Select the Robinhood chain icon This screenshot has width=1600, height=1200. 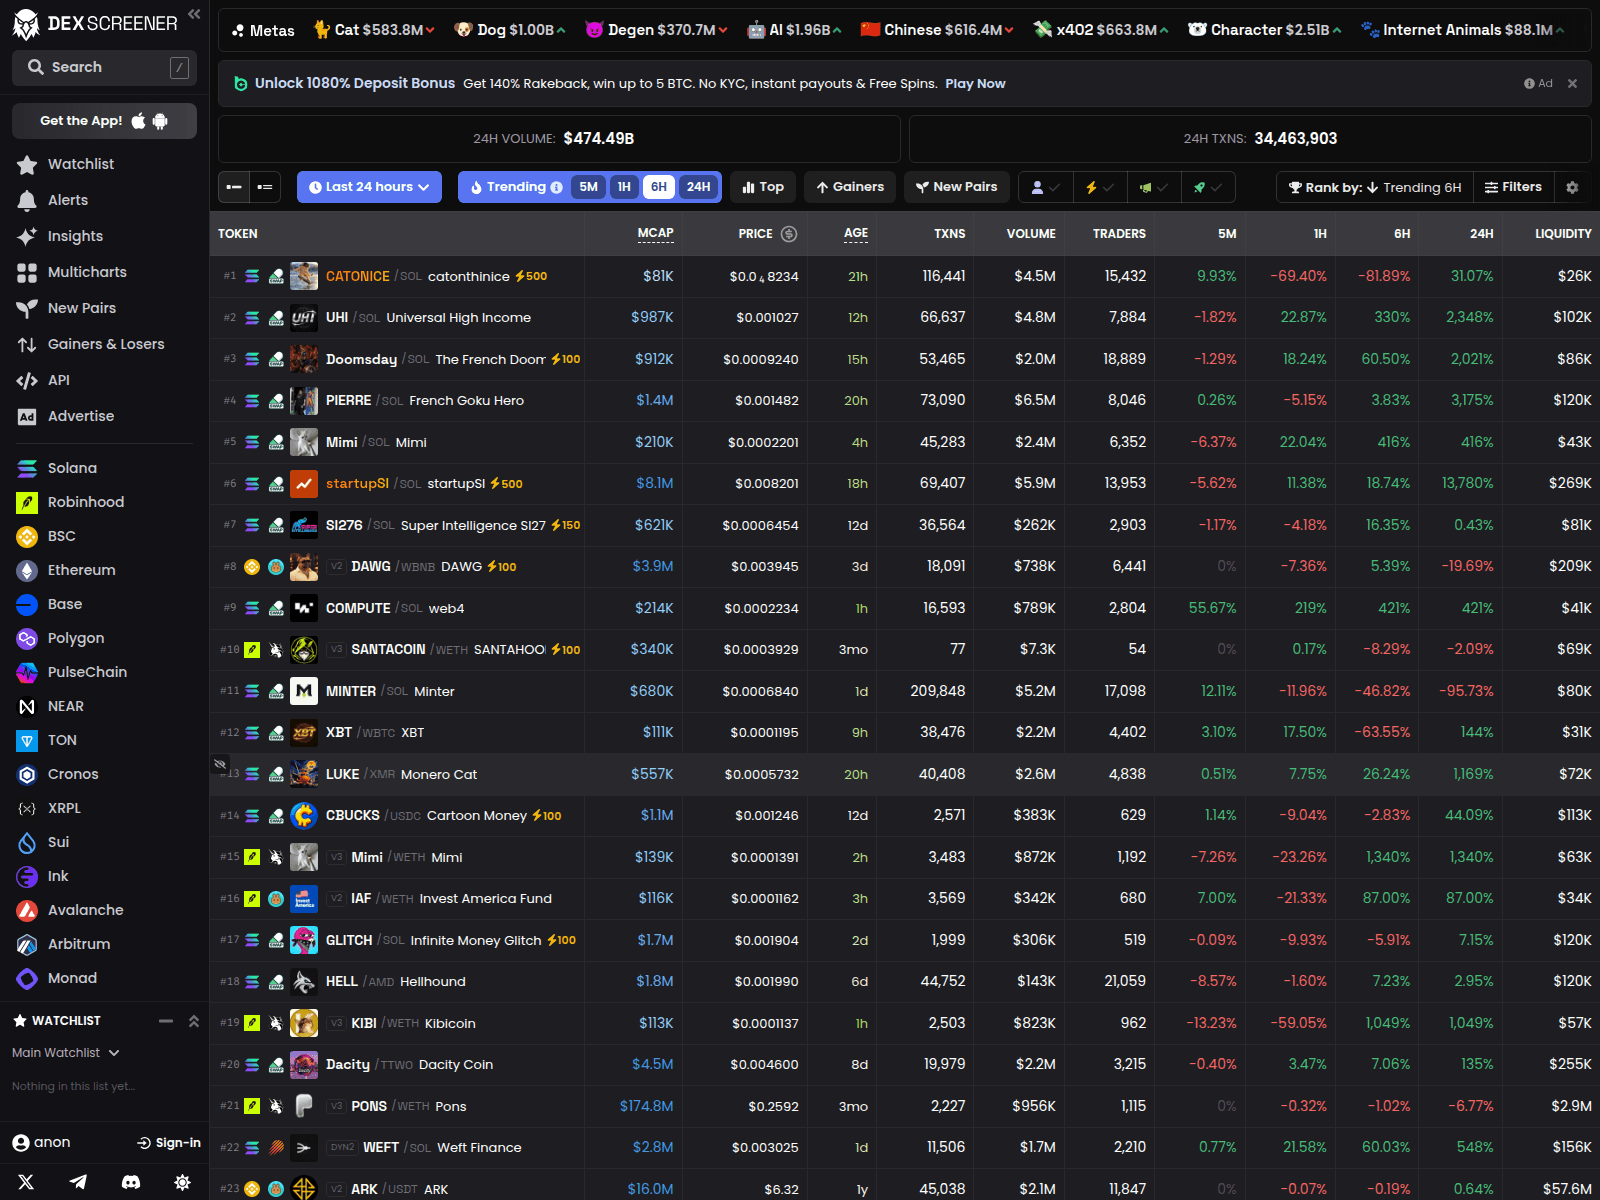[x=27, y=502]
